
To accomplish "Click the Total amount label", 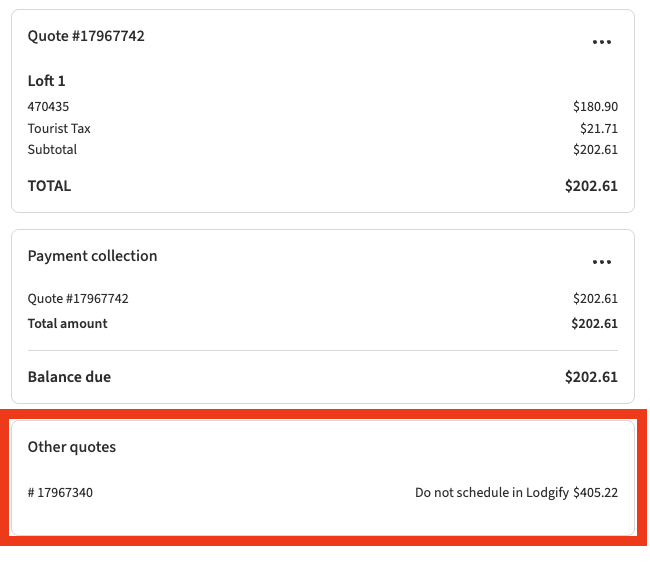I will tap(67, 323).
